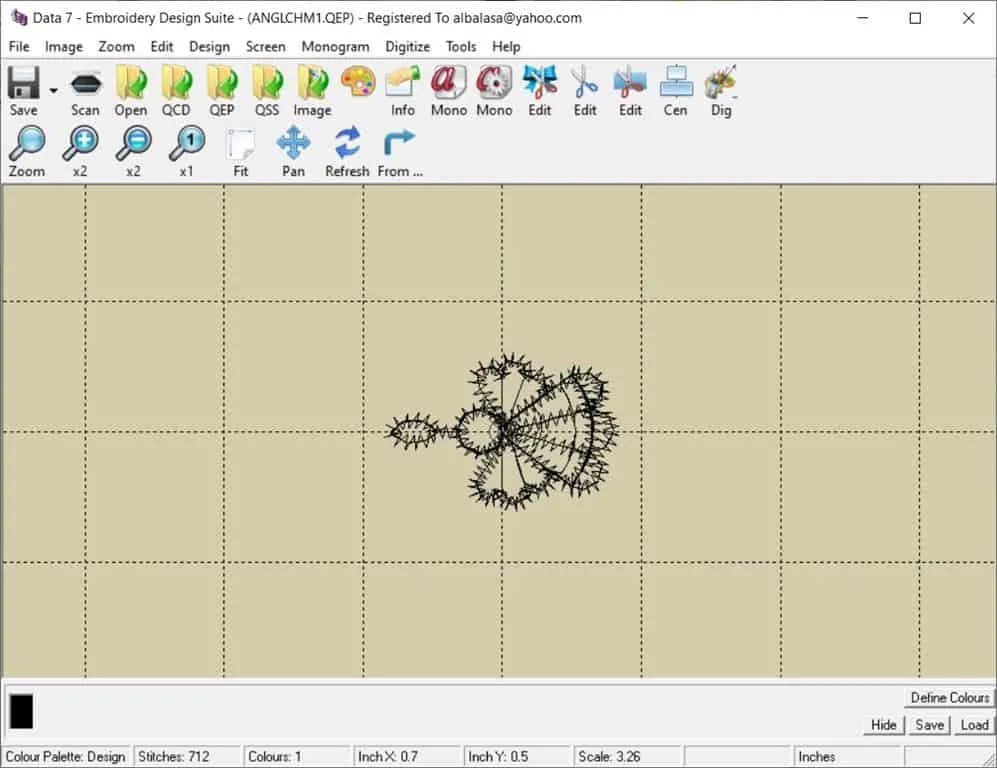997x768 pixels.
Task: Click the 'Colours: 1' status entry
Action: [x=275, y=757]
